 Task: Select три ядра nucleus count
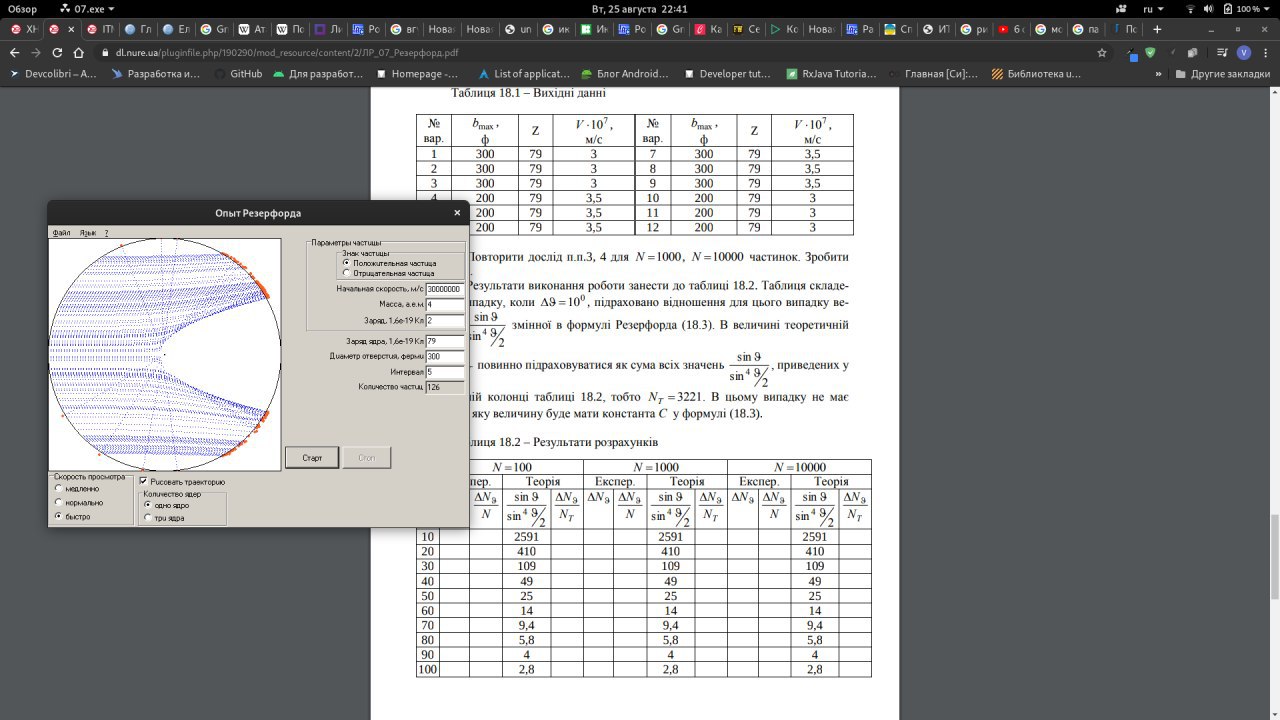tap(164, 518)
